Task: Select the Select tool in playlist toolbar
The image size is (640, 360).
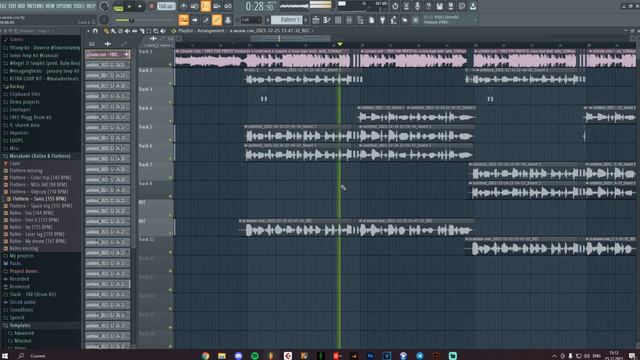Action: click(x=149, y=31)
